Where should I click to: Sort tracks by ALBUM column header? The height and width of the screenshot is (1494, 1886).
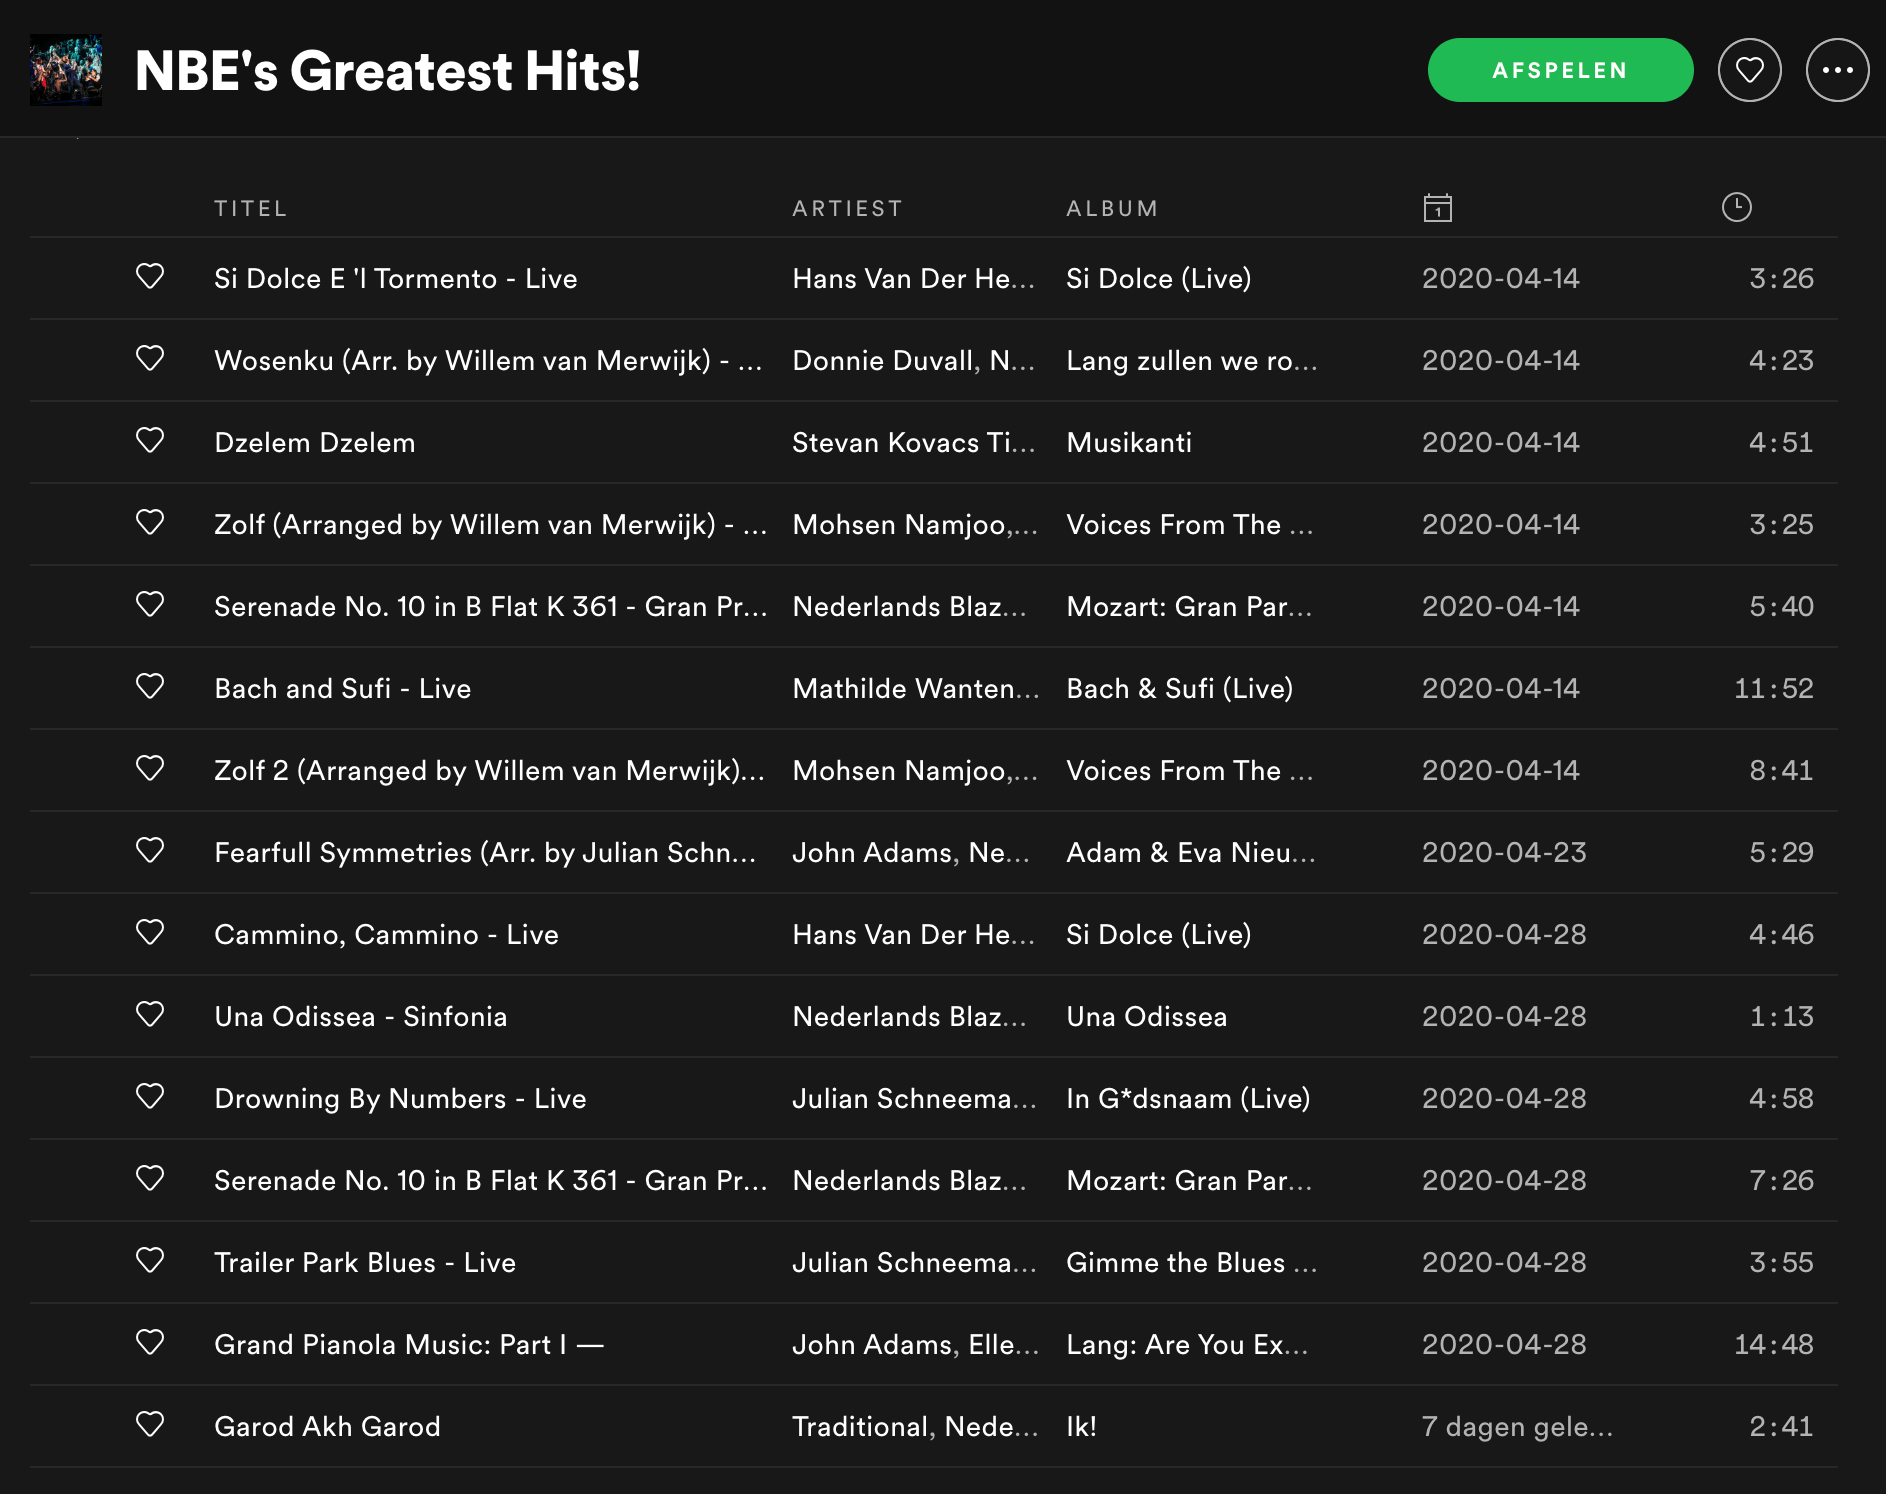pos(1112,208)
